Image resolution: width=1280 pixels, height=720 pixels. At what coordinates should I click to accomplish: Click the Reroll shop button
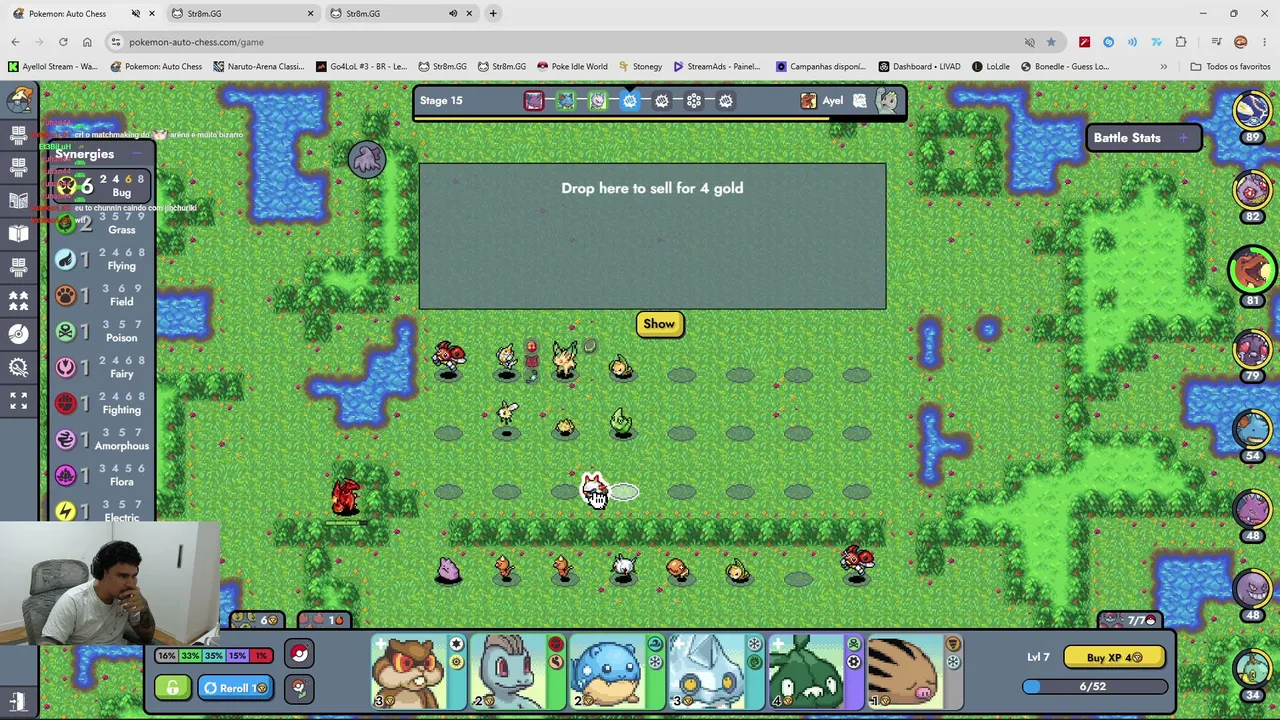tap(236, 688)
